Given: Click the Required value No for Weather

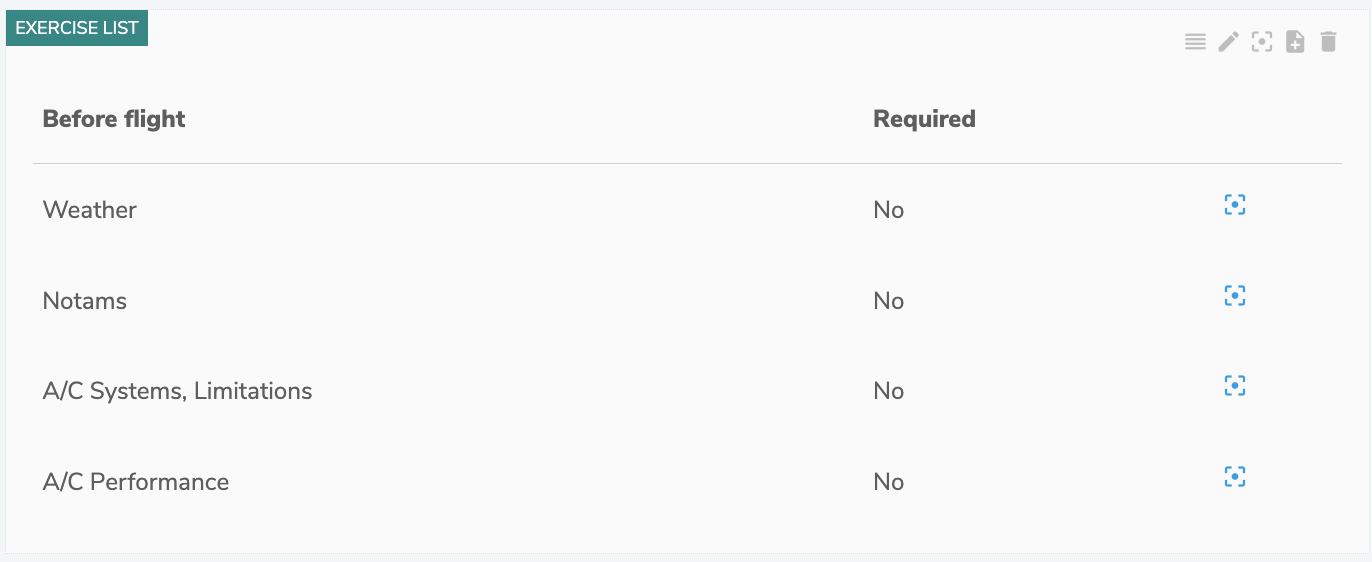Looking at the screenshot, I should click(x=888, y=210).
